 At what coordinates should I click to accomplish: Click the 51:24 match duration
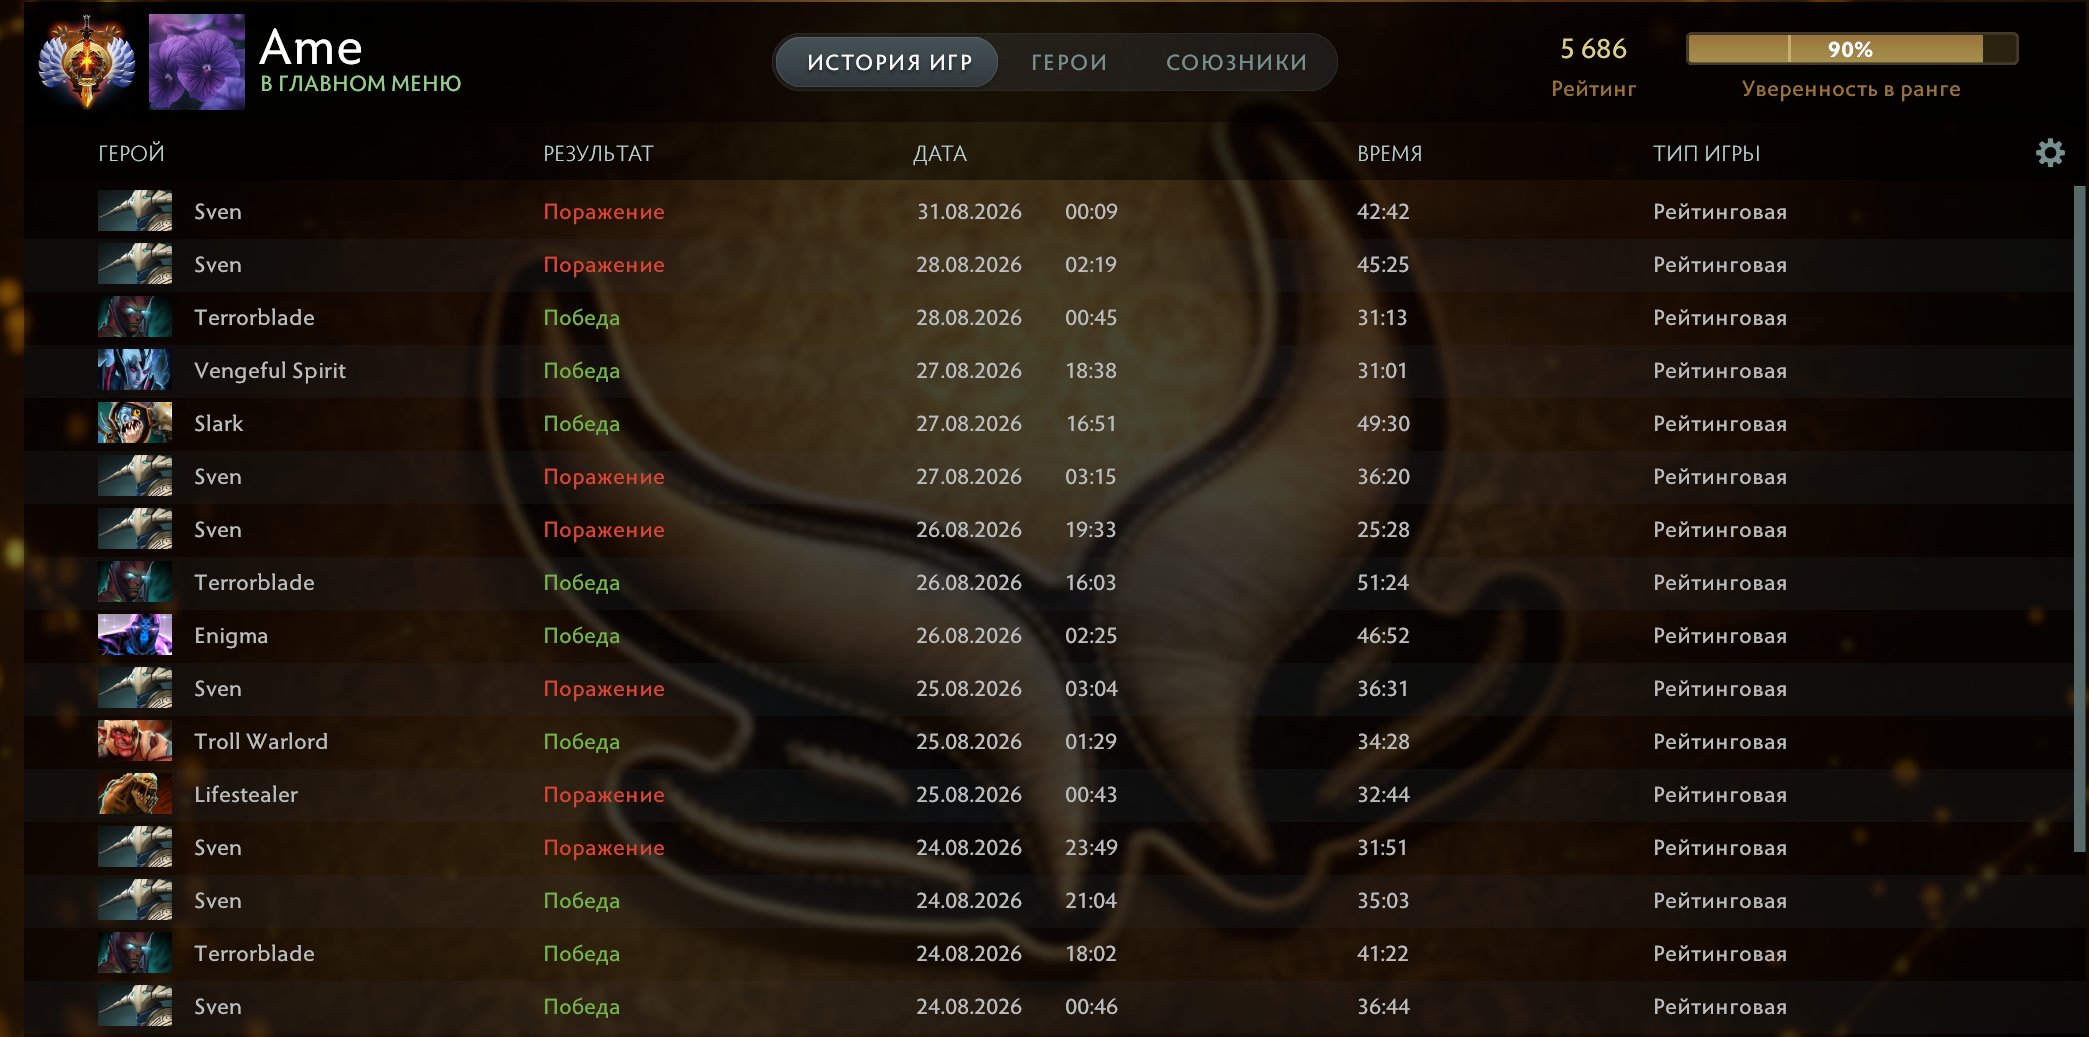point(1383,582)
